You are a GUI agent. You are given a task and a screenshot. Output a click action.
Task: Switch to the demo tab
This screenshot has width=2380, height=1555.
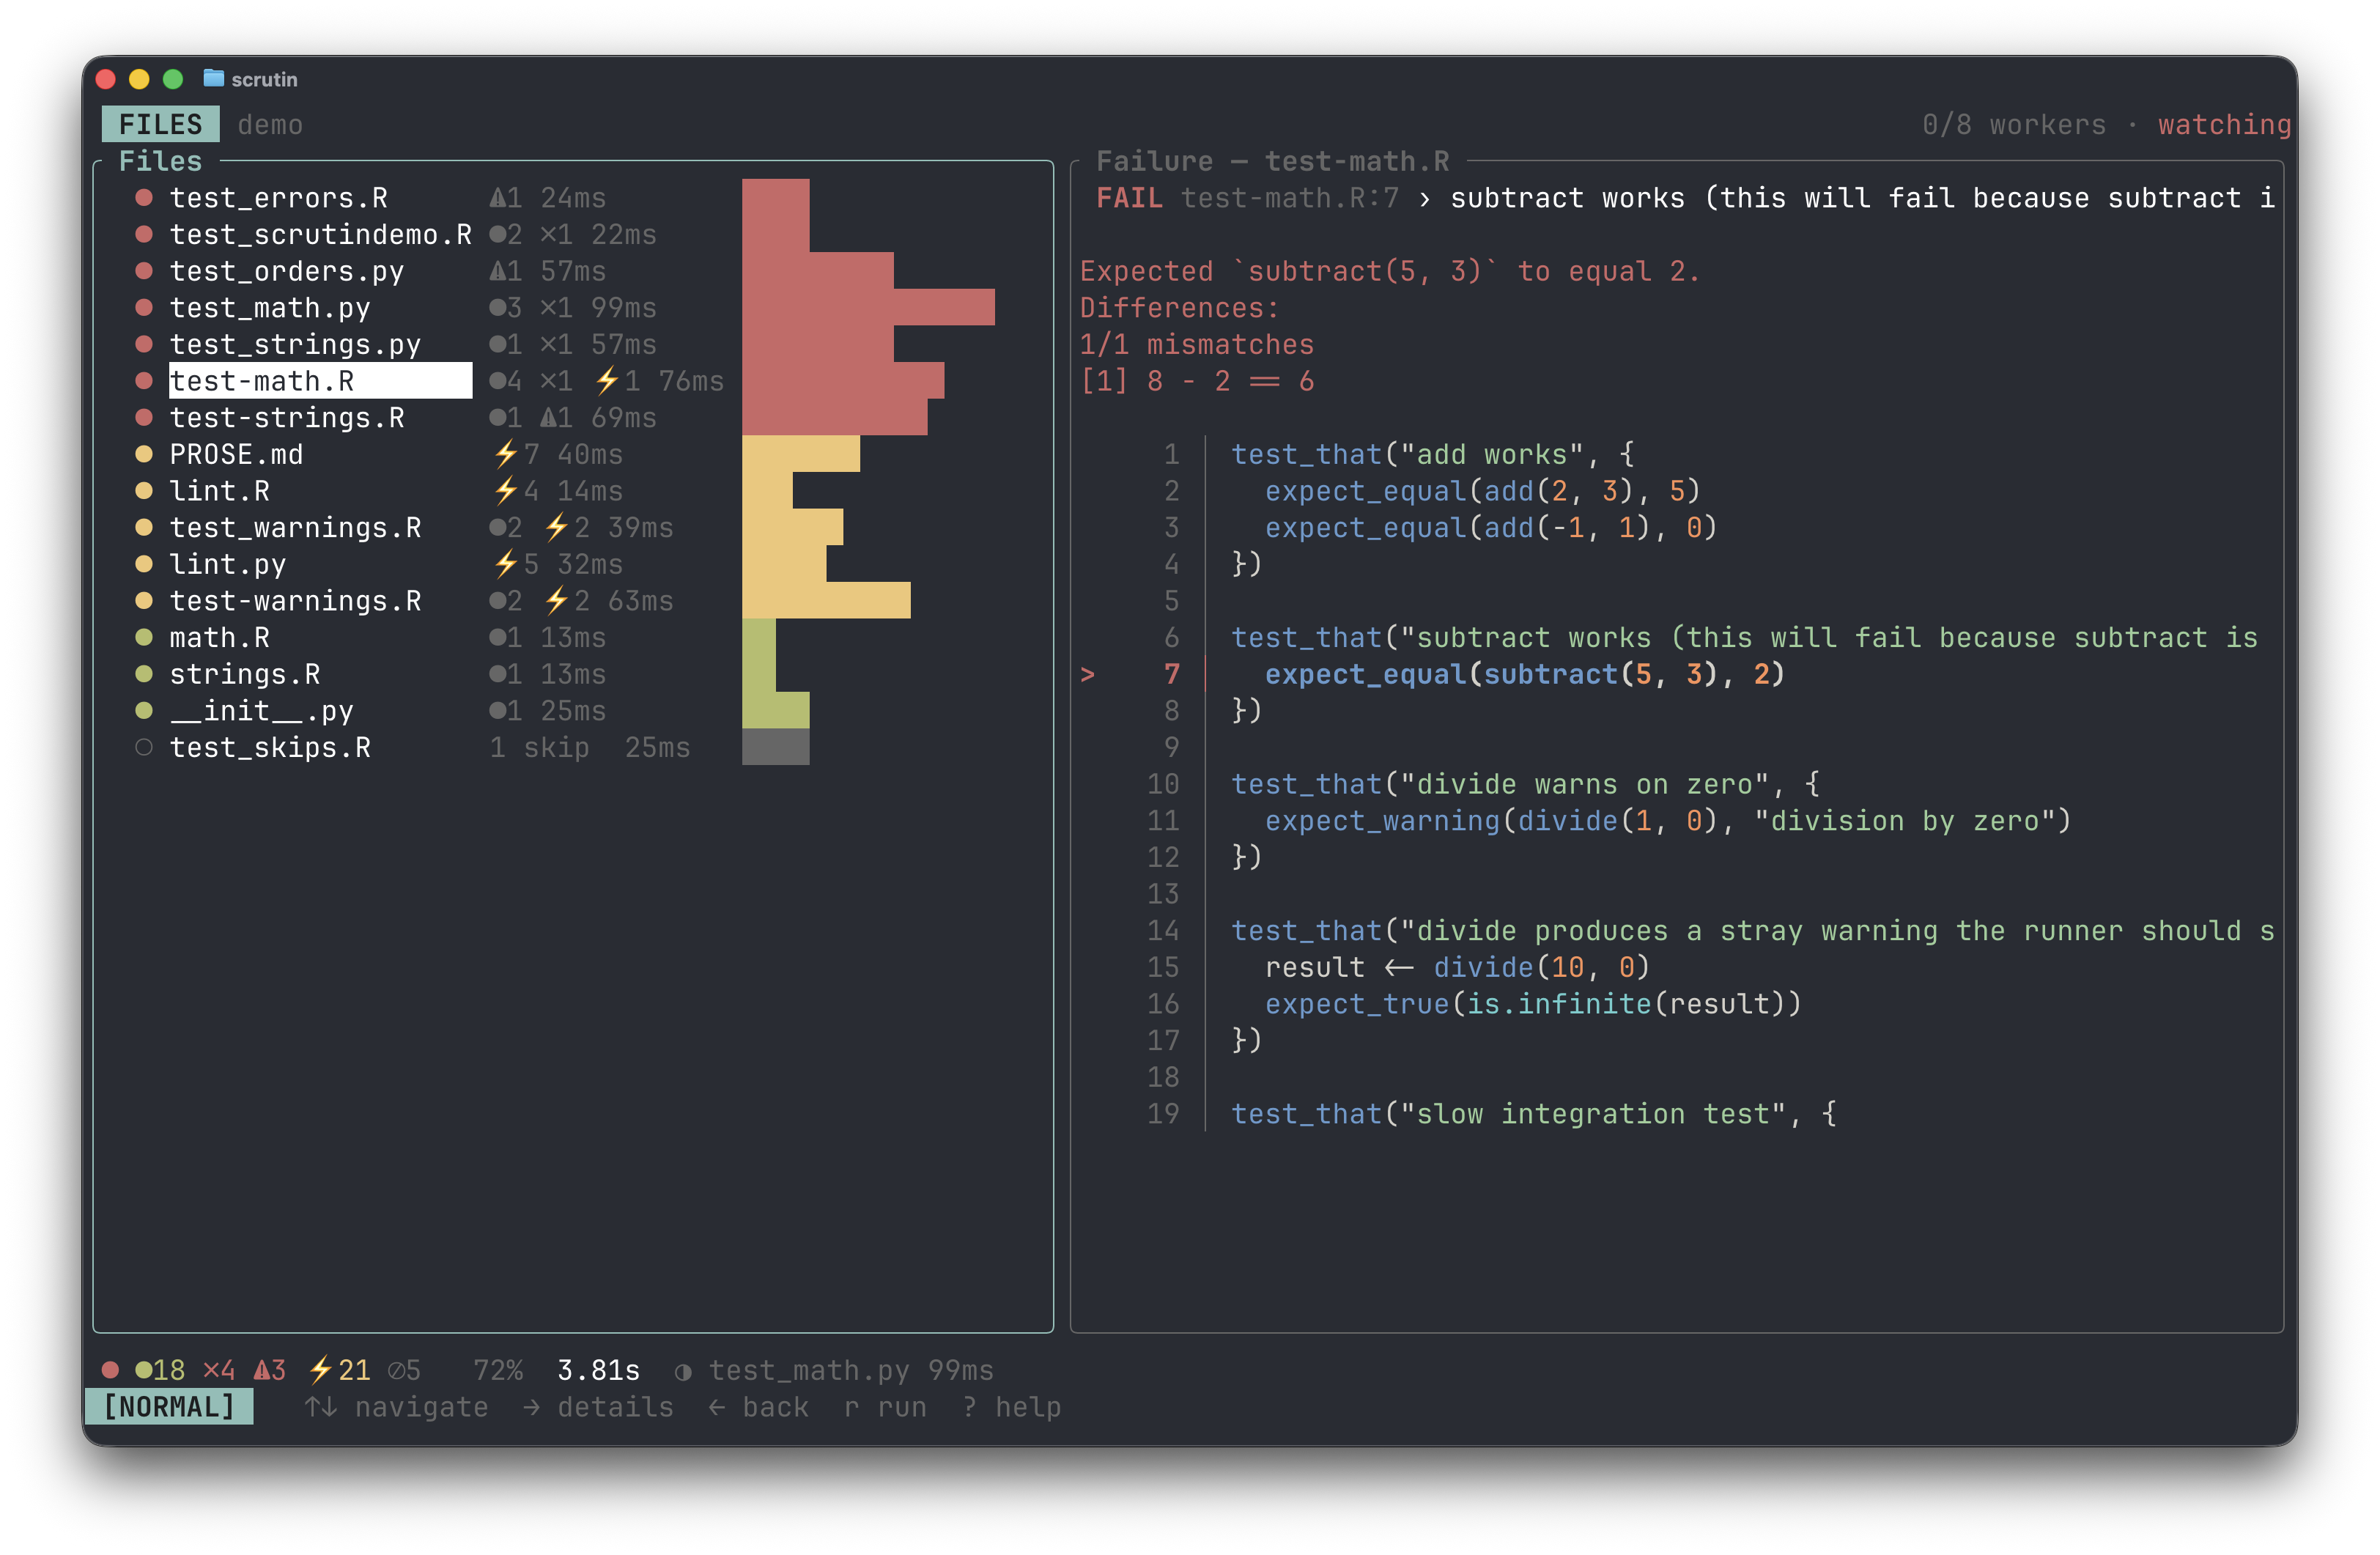270,124
